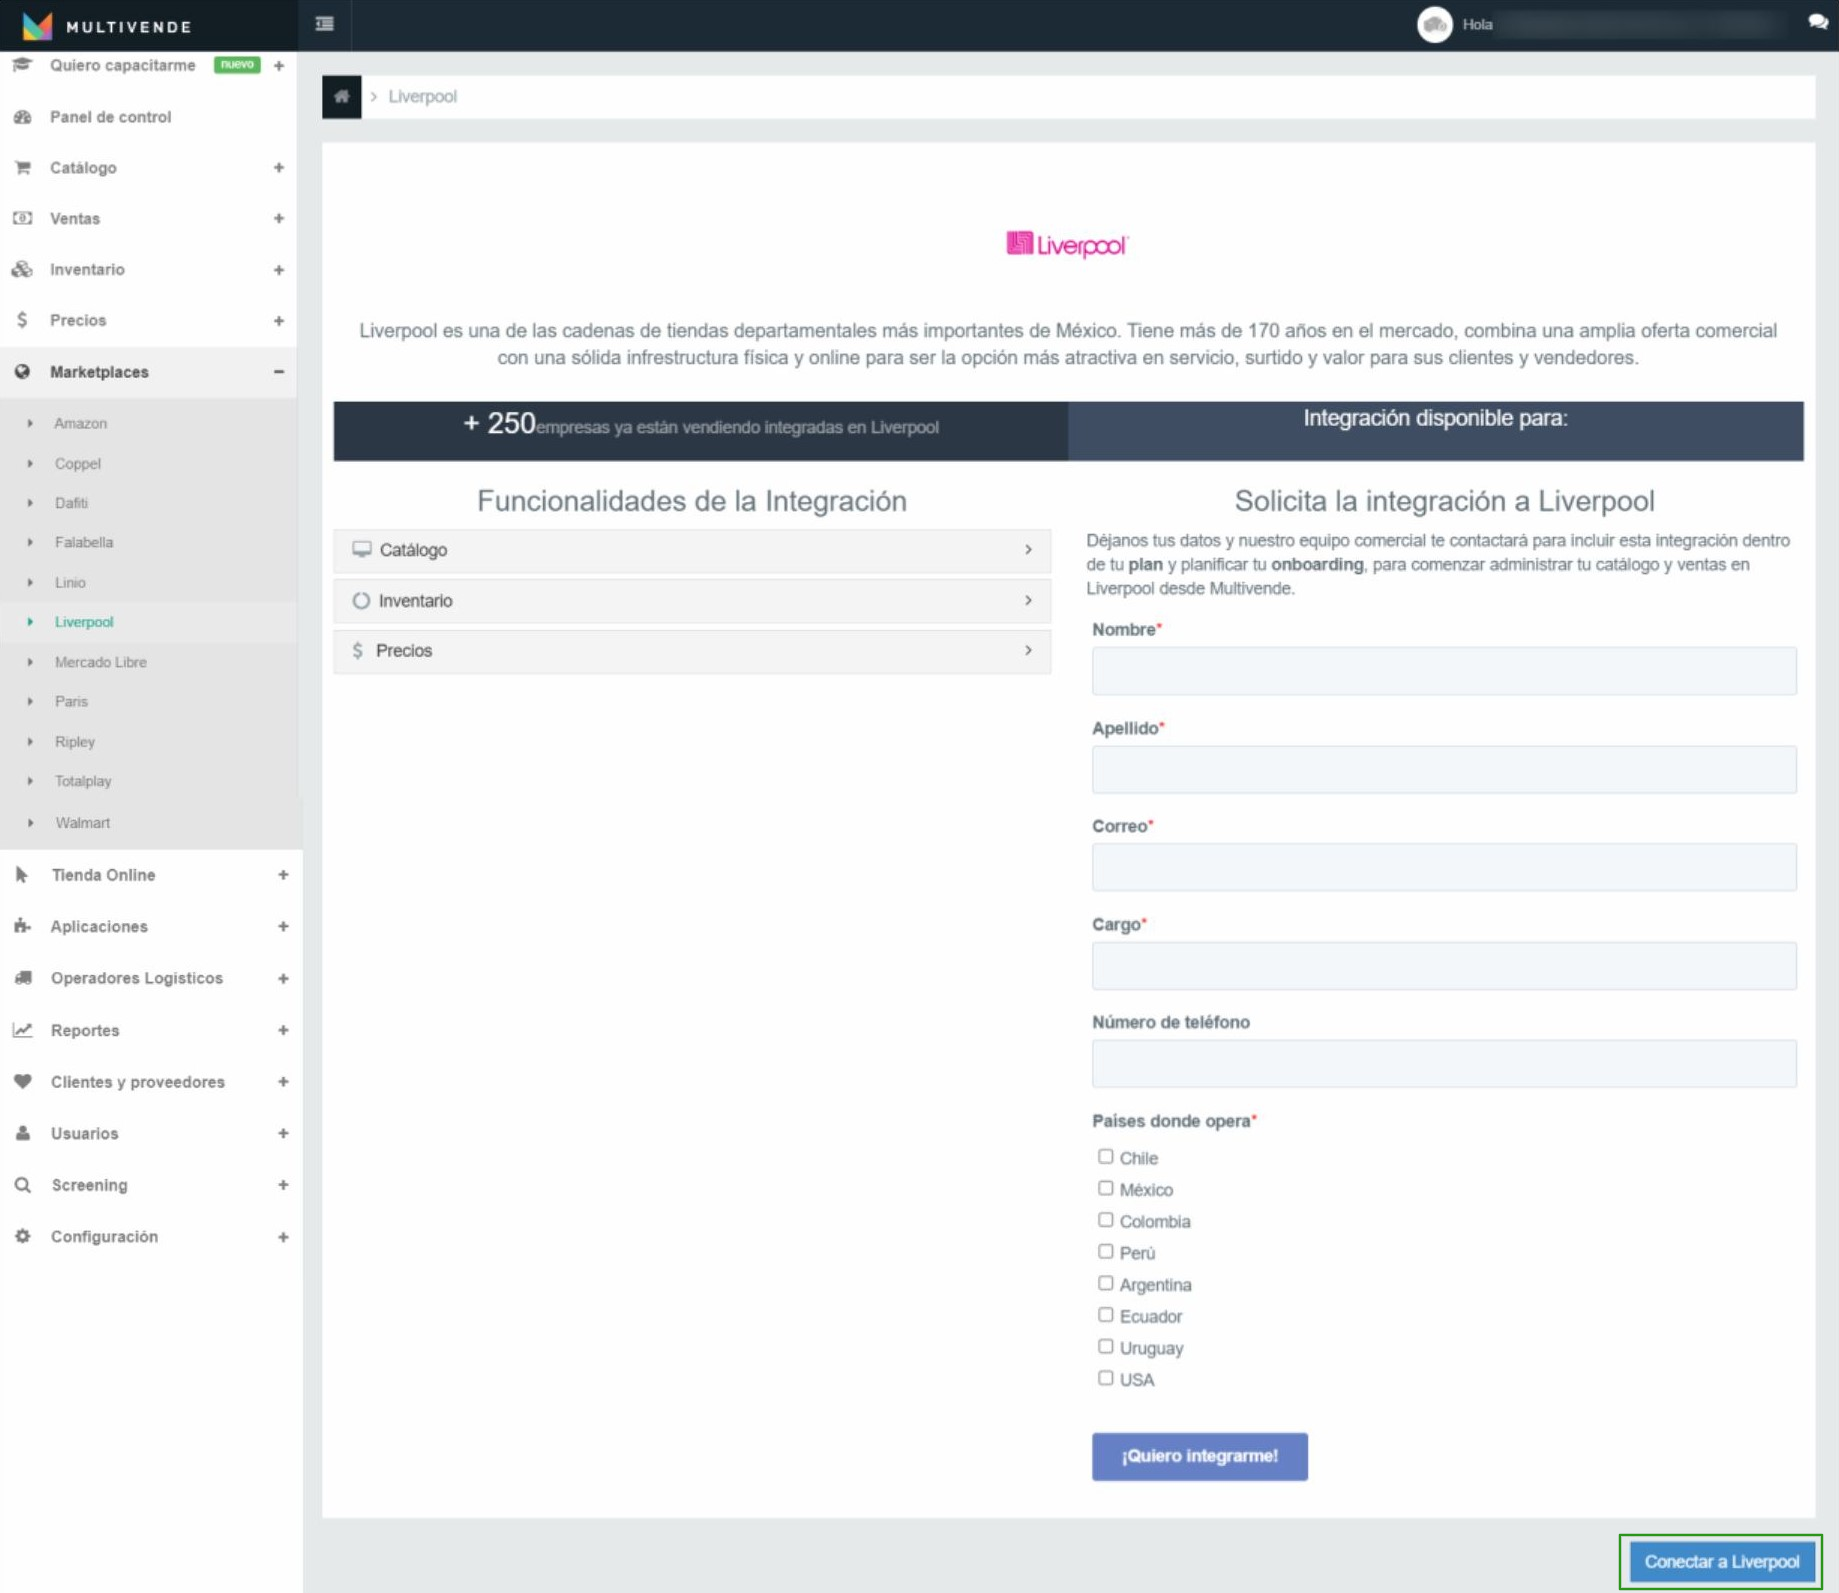The height and width of the screenshot is (1593, 1839).
Task: Click the Screening magnifier icon
Action: click(x=22, y=1185)
